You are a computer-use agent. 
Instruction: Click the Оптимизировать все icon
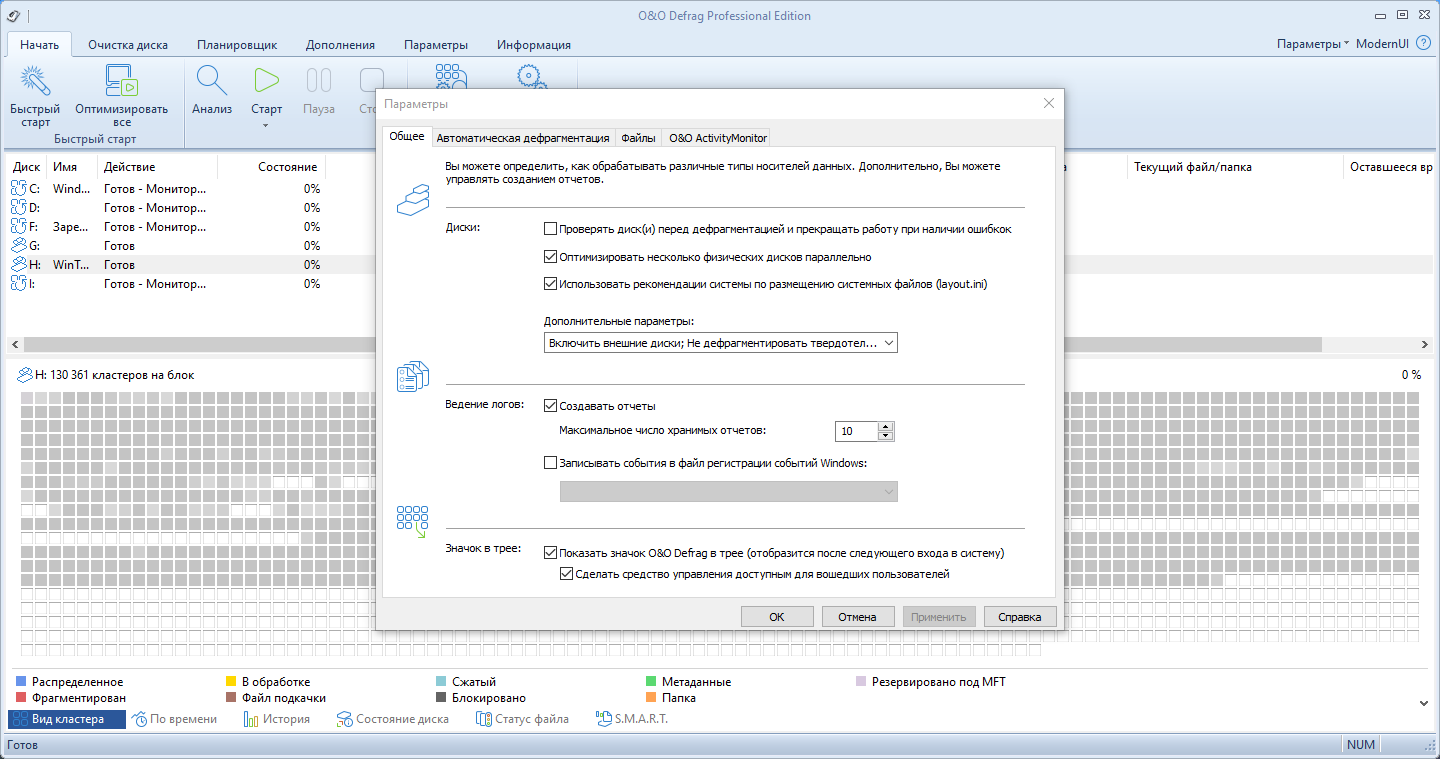tap(121, 81)
